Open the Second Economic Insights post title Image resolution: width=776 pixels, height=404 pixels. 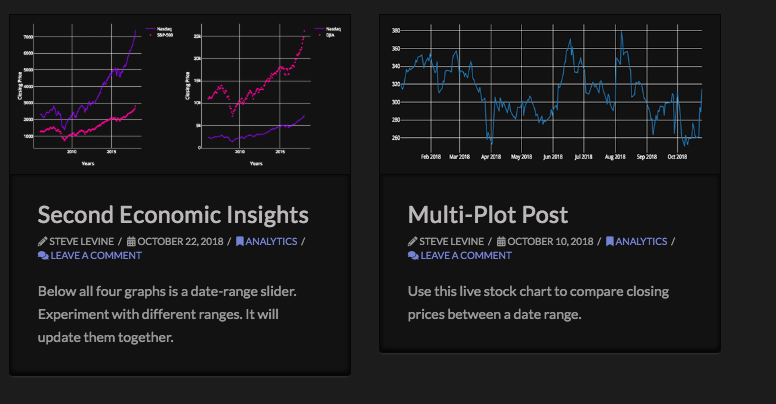tap(173, 214)
